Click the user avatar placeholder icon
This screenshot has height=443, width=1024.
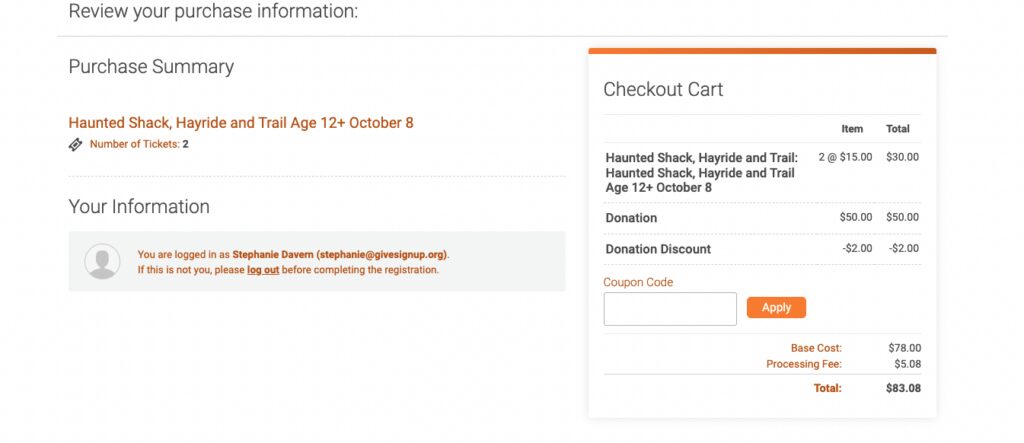pos(103,261)
